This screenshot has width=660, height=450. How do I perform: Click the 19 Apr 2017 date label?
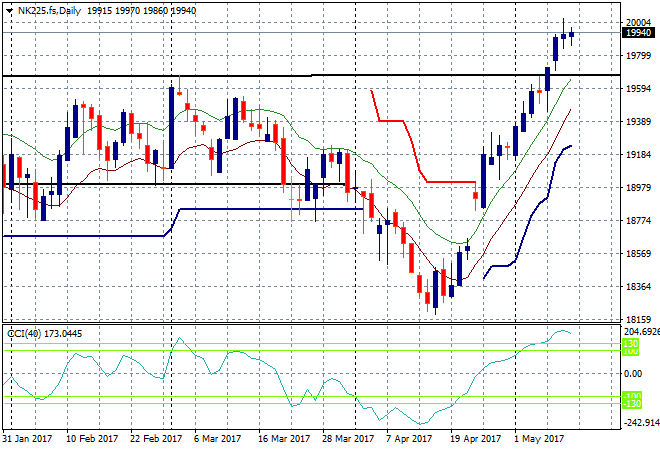pyautogui.click(x=476, y=439)
